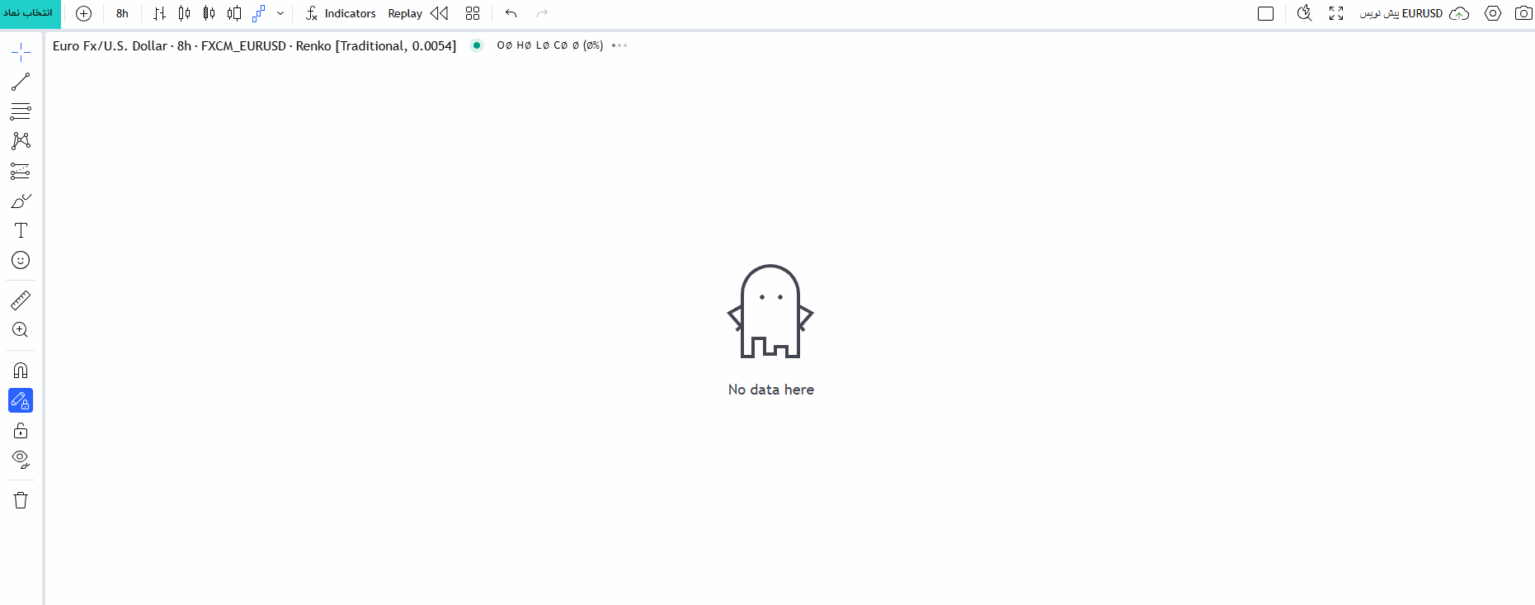Toggle stay in drawing mode
The height and width of the screenshot is (605, 1535).
[x=20, y=400]
